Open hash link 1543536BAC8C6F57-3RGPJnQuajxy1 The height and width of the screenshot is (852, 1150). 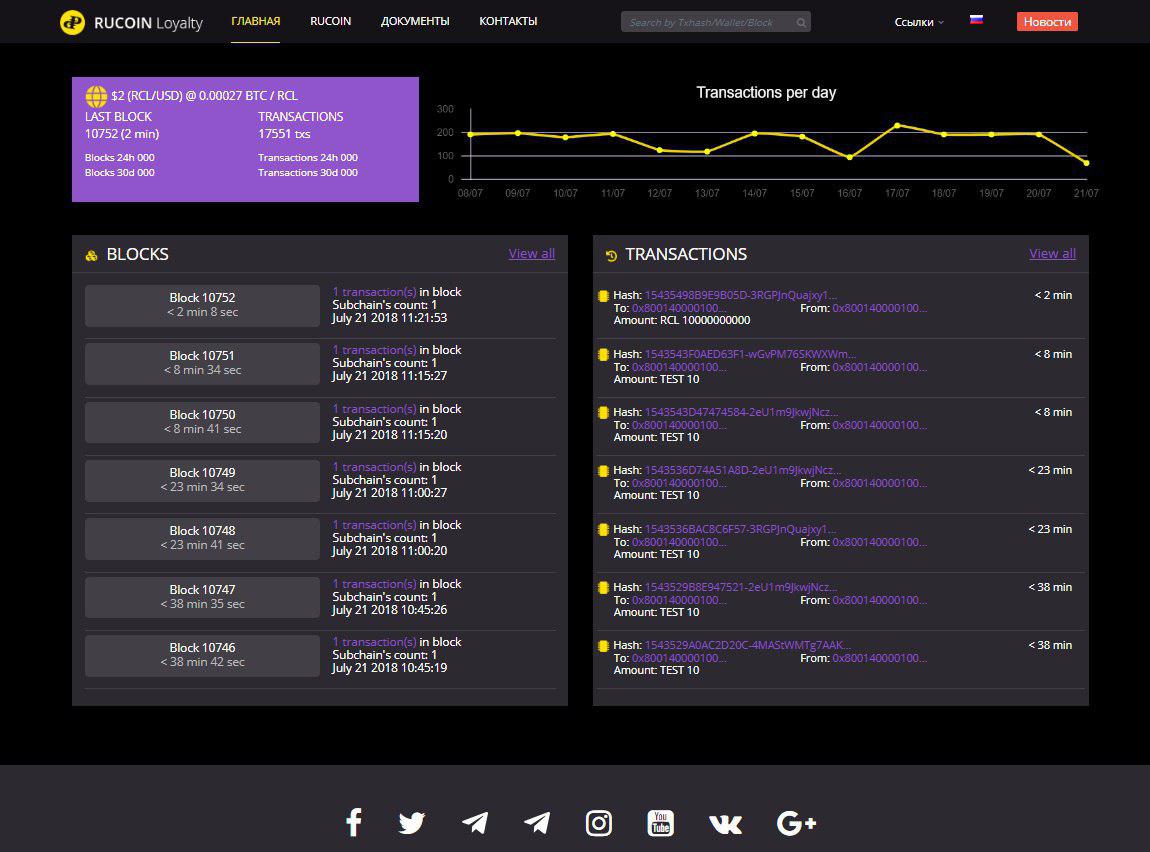point(741,529)
